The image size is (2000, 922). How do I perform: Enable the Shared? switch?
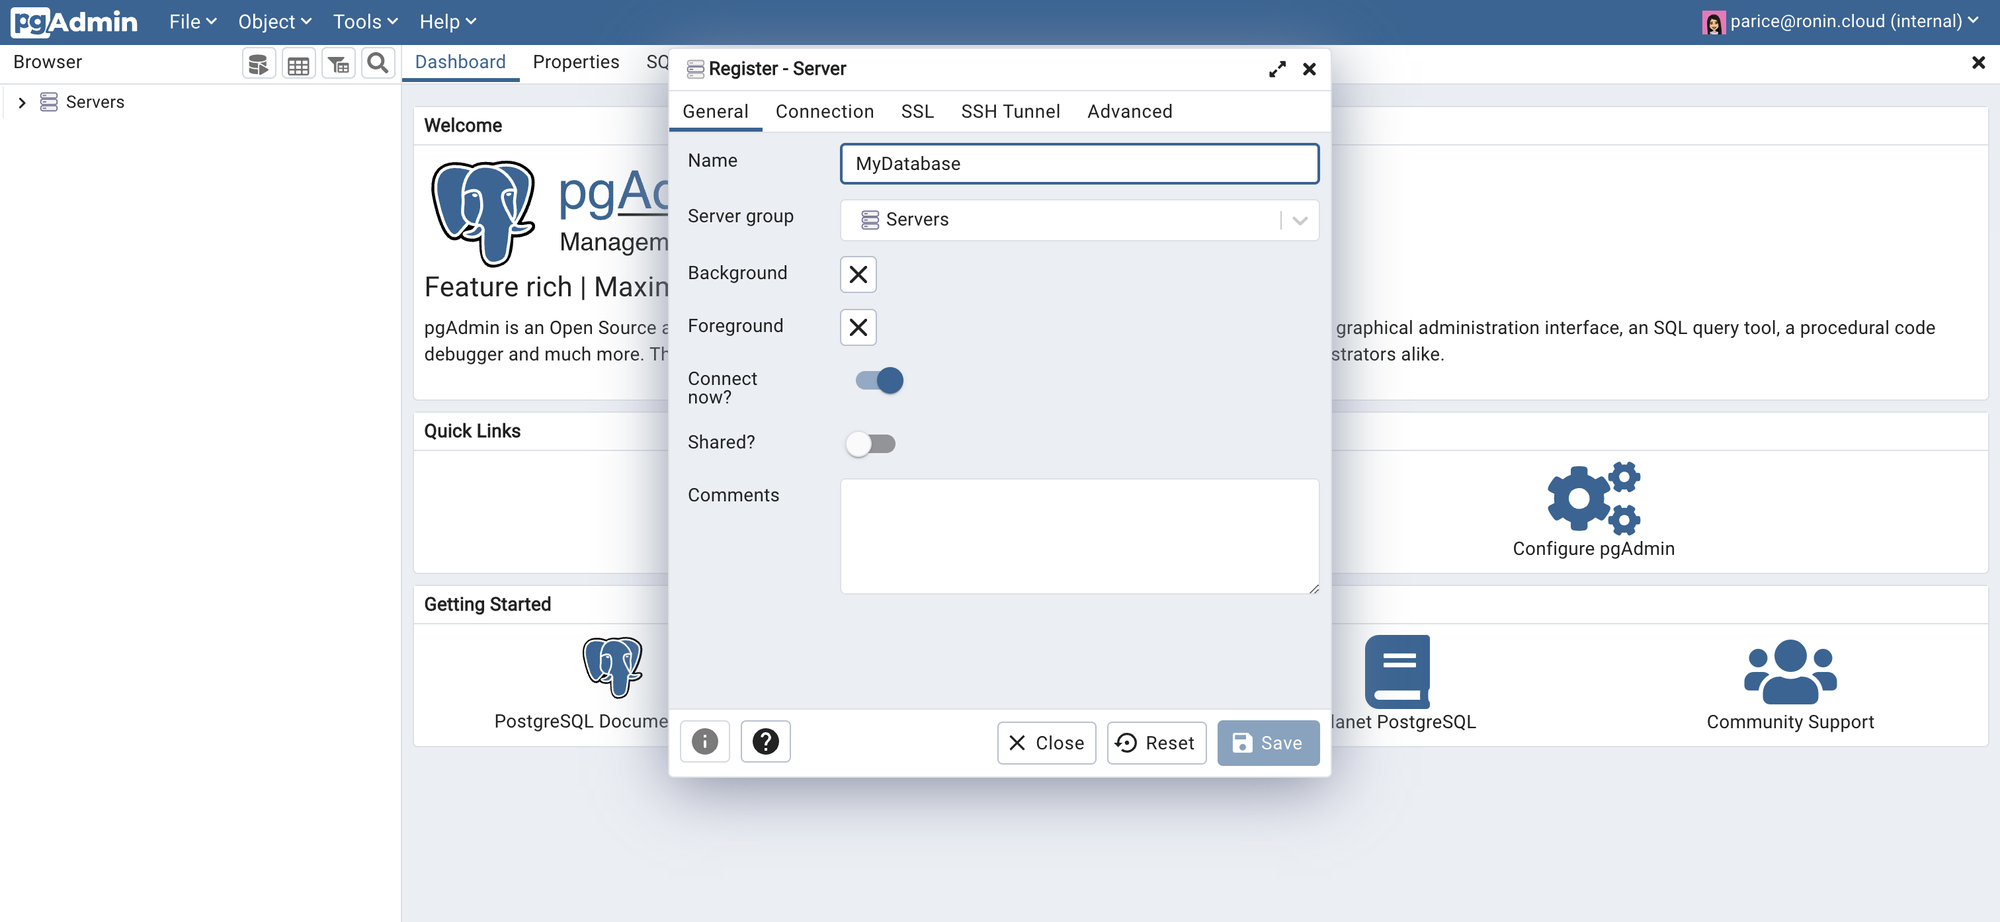click(870, 444)
